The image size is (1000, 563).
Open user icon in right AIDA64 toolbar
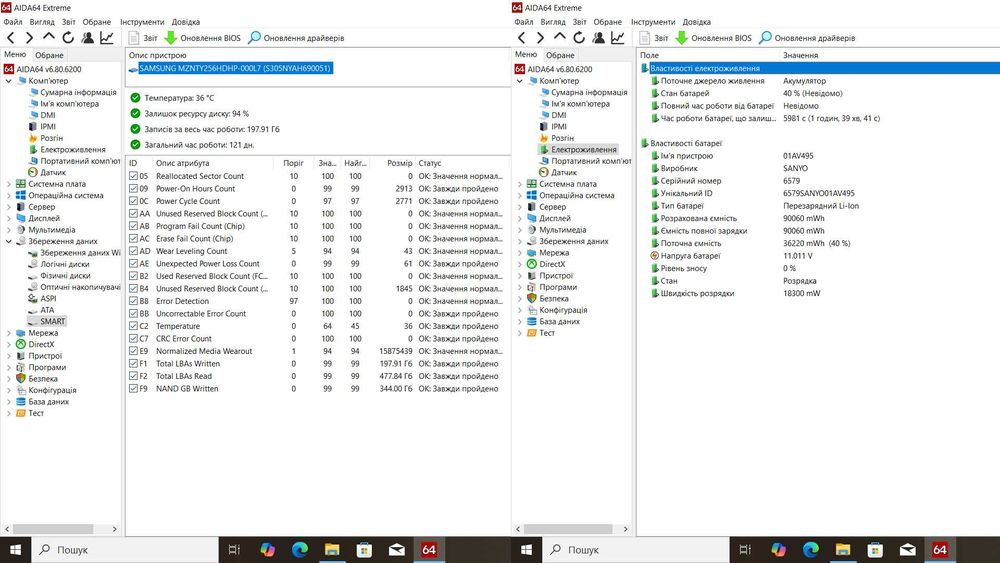598,38
